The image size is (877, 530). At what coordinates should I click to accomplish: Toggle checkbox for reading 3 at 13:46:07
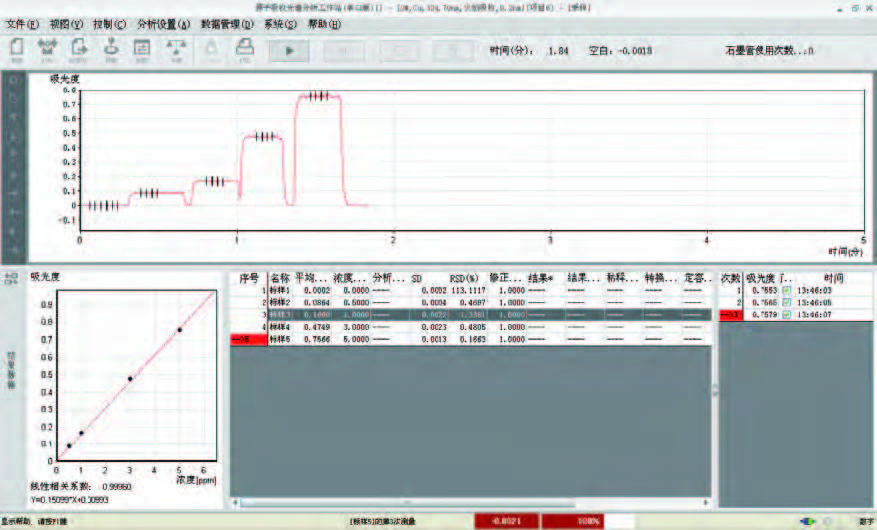click(787, 314)
